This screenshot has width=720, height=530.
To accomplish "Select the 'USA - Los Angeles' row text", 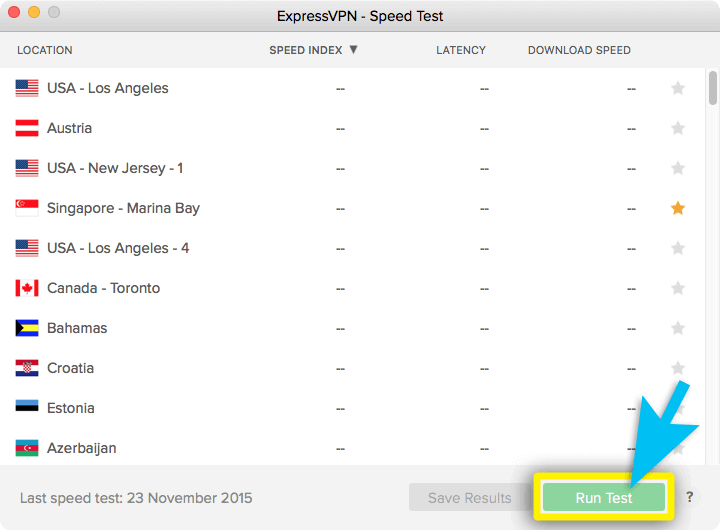I will (108, 88).
